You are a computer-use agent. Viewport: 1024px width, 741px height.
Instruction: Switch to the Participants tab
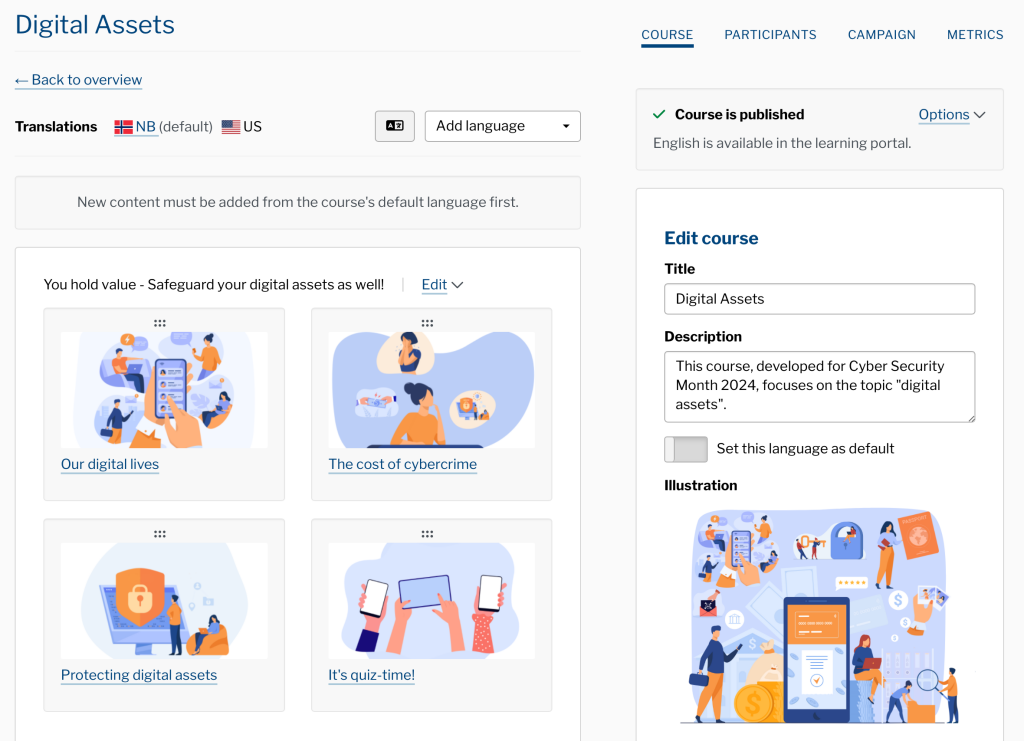coord(770,34)
